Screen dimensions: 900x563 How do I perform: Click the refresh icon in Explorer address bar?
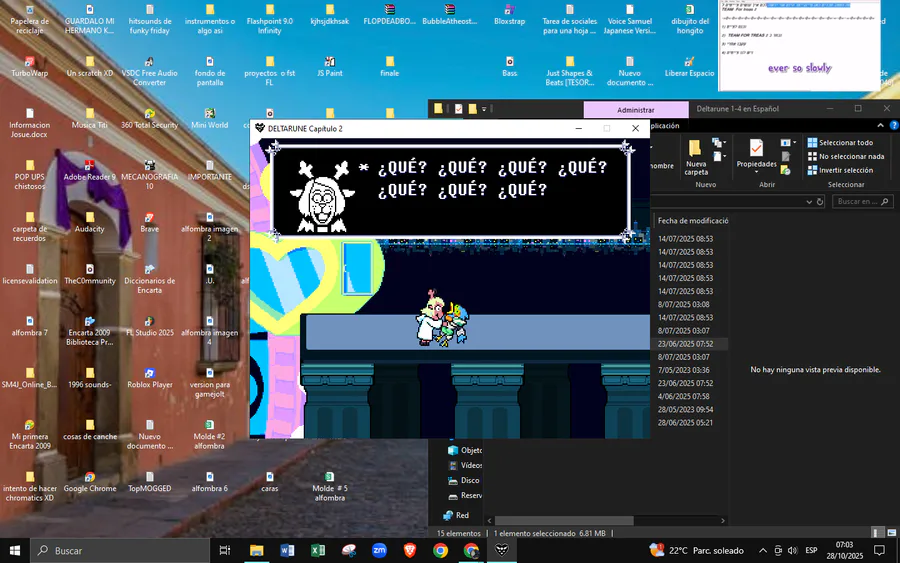[x=820, y=201]
